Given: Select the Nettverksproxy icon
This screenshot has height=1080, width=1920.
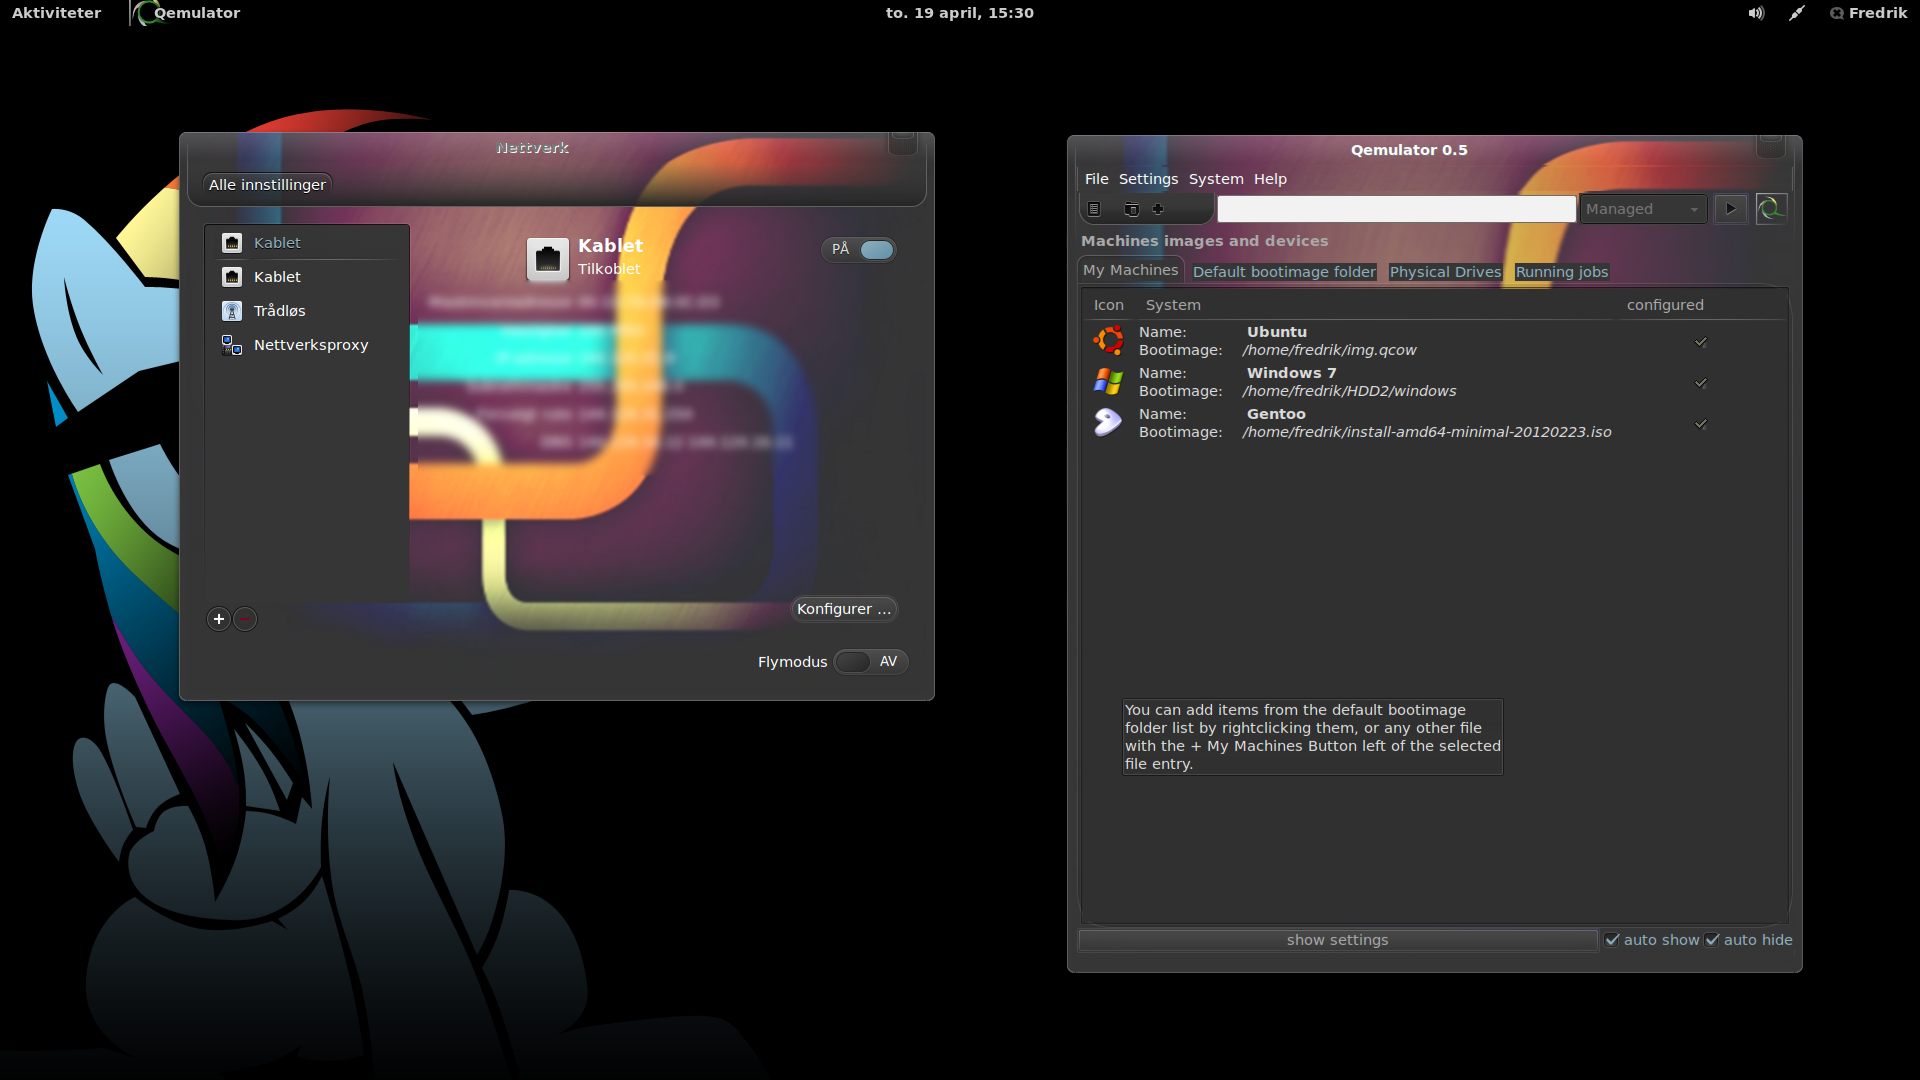Looking at the screenshot, I should pyautogui.click(x=232, y=345).
